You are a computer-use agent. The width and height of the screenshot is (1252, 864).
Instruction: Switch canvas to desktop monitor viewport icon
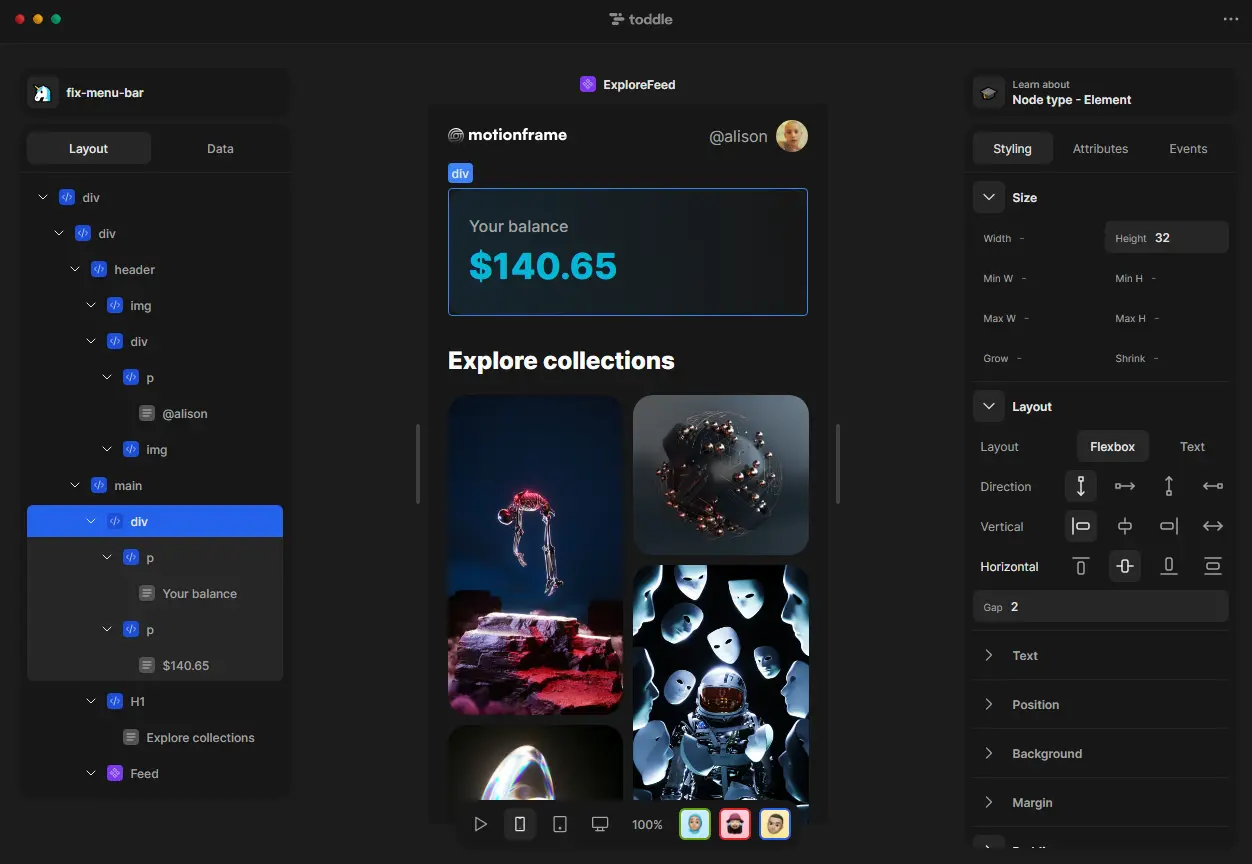coord(600,824)
